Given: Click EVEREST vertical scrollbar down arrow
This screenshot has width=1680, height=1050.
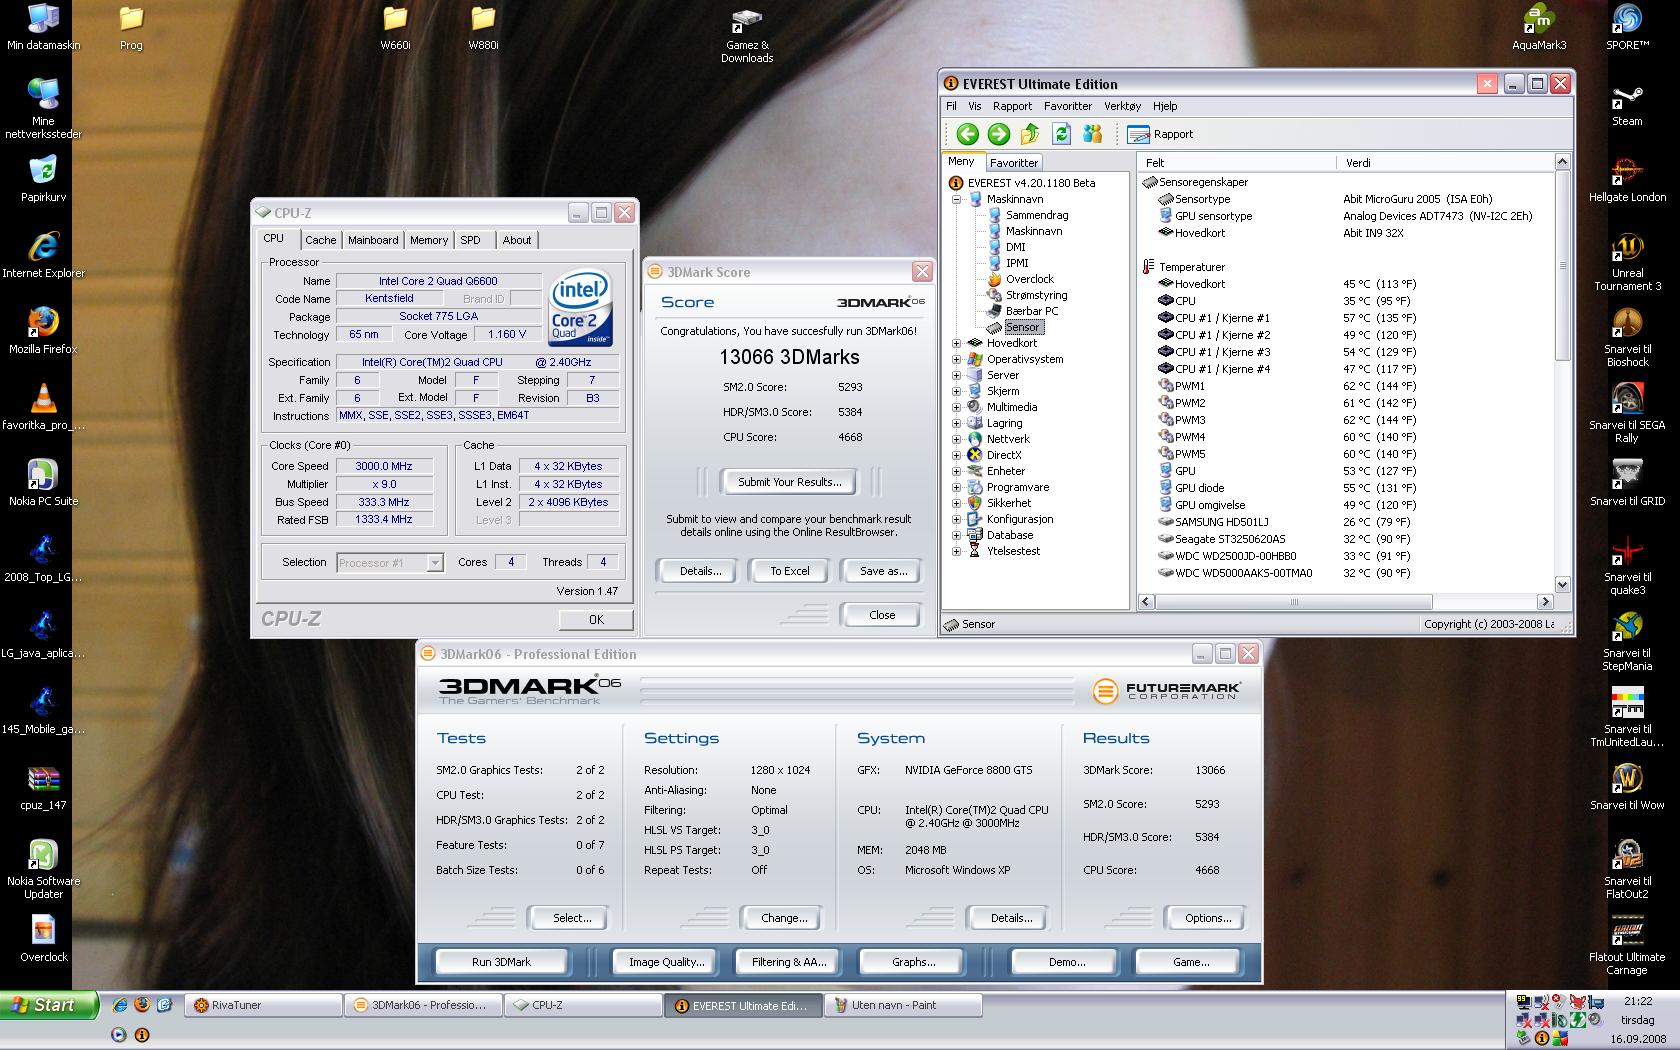Looking at the screenshot, I should pyautogui.click(x=1563, y=584).
